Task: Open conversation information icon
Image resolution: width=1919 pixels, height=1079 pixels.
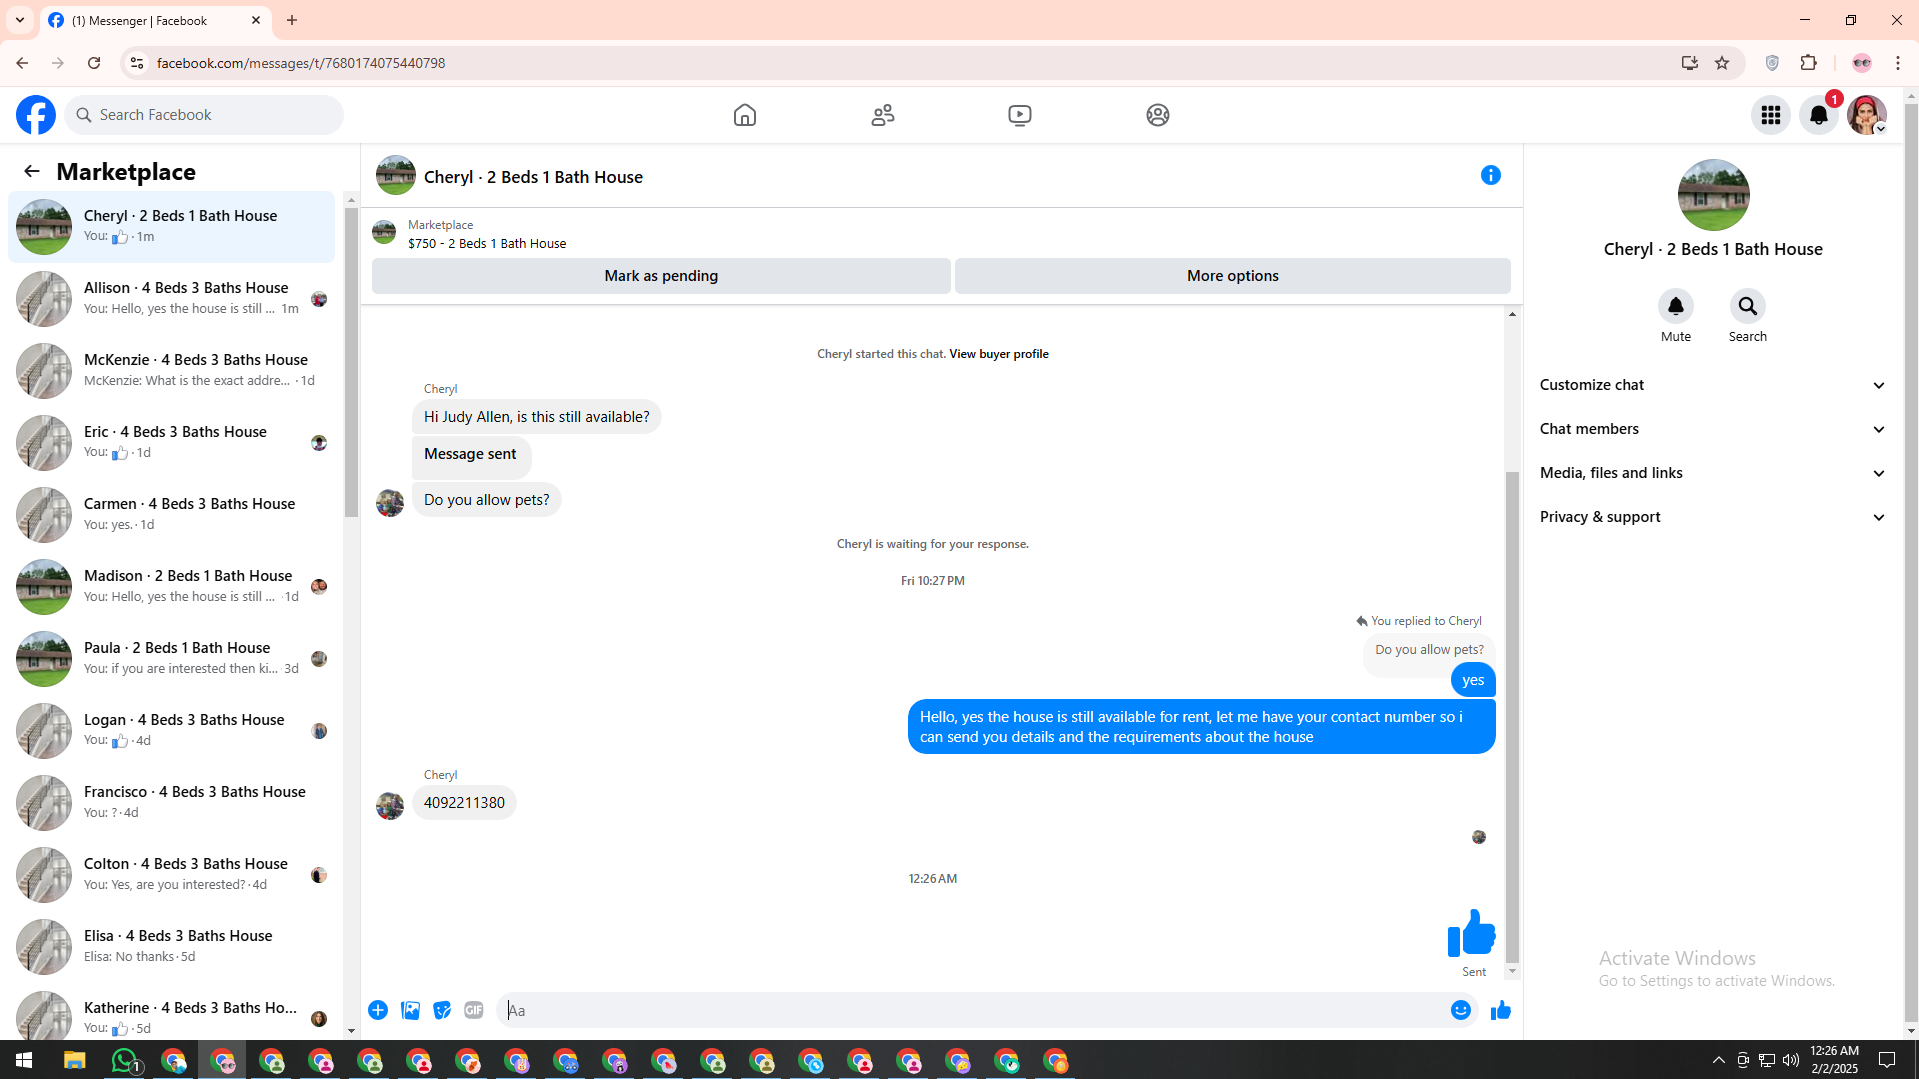Action: point(1491,175)
